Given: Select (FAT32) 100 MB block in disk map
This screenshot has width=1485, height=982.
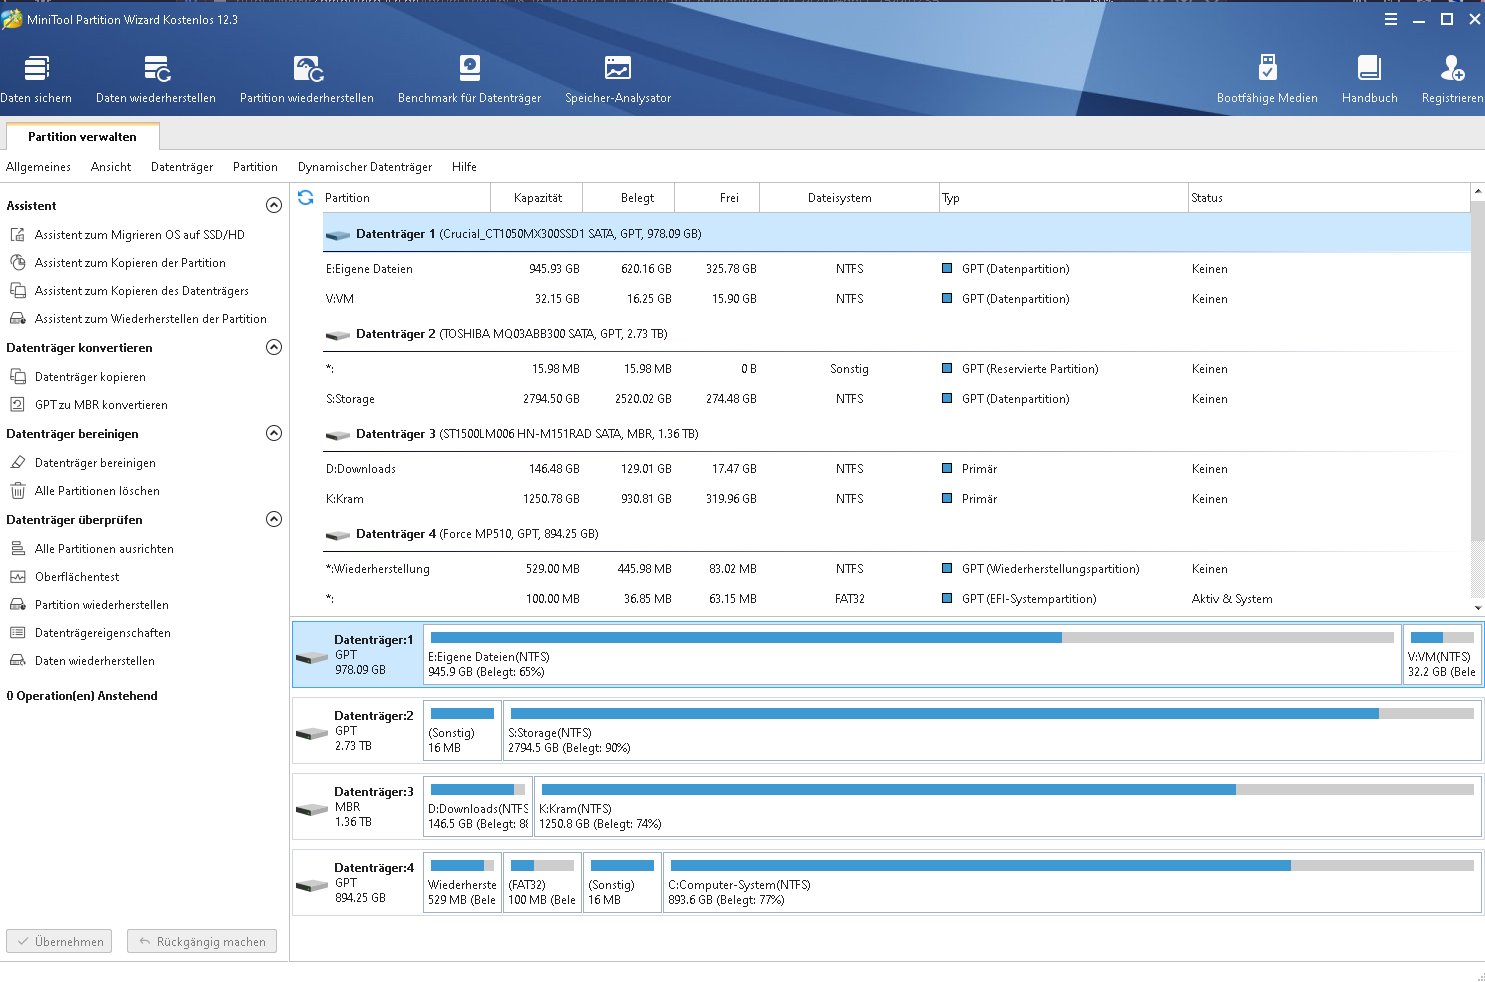Looking at the screenshot, I should (x=542, y=883).
